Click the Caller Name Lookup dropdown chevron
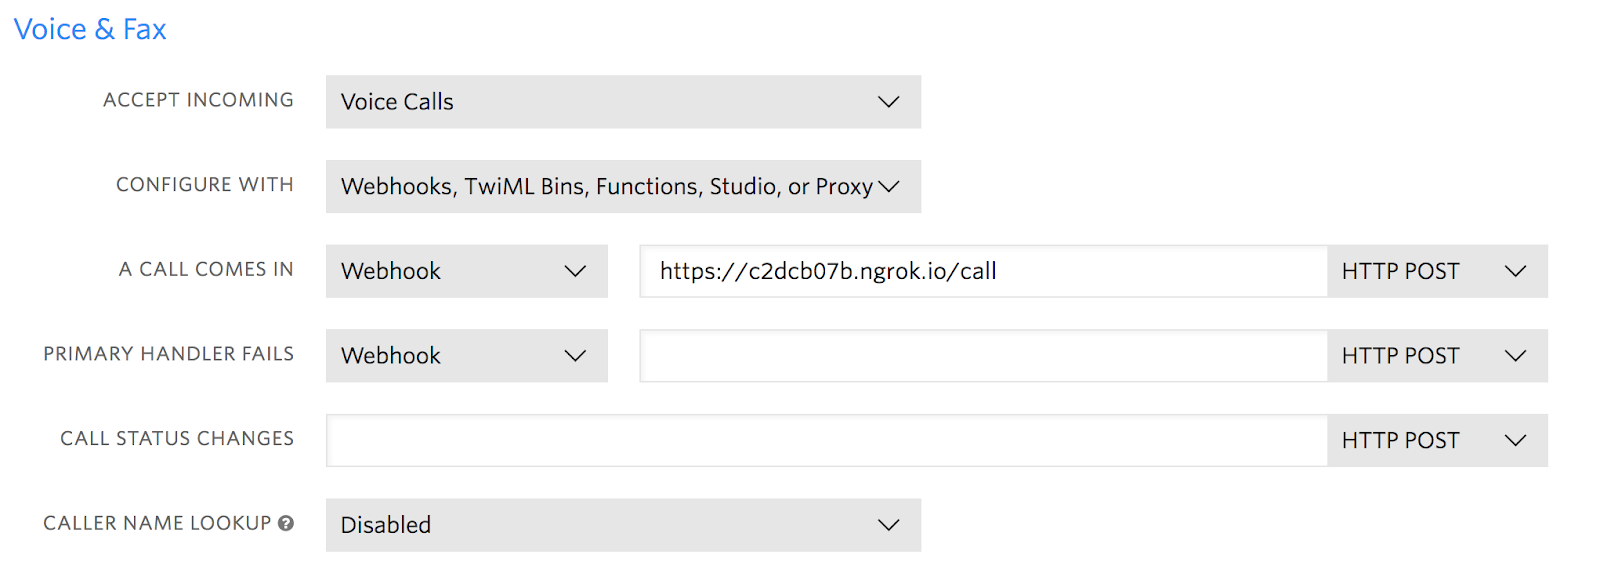The height and width of the screenshot is (569, 1600). pyautogui.click(x=888, y=525)
